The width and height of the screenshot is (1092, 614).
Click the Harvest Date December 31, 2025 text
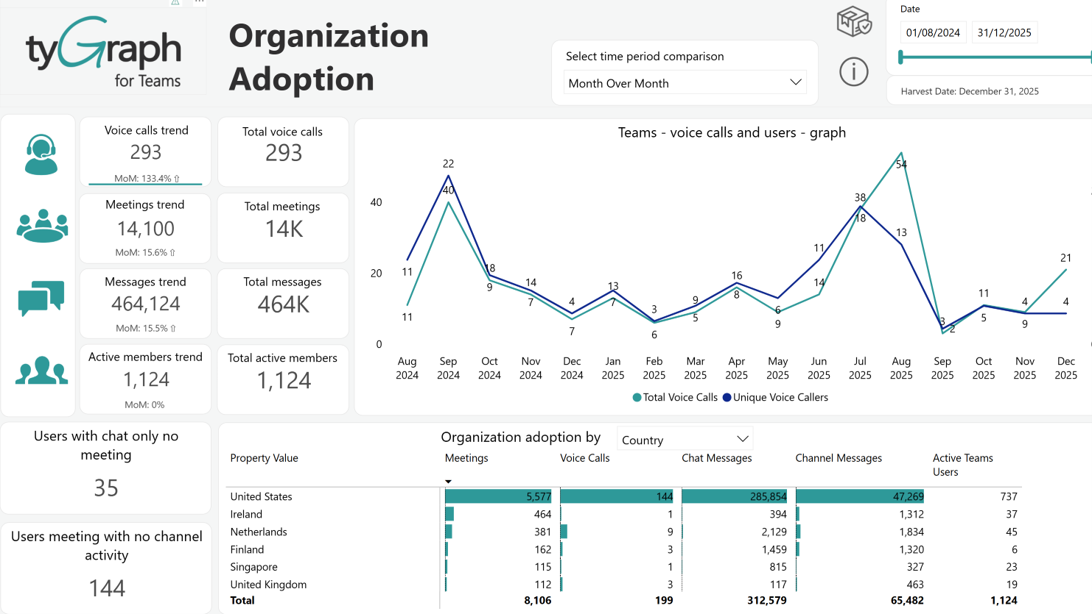tap(969, 91)
